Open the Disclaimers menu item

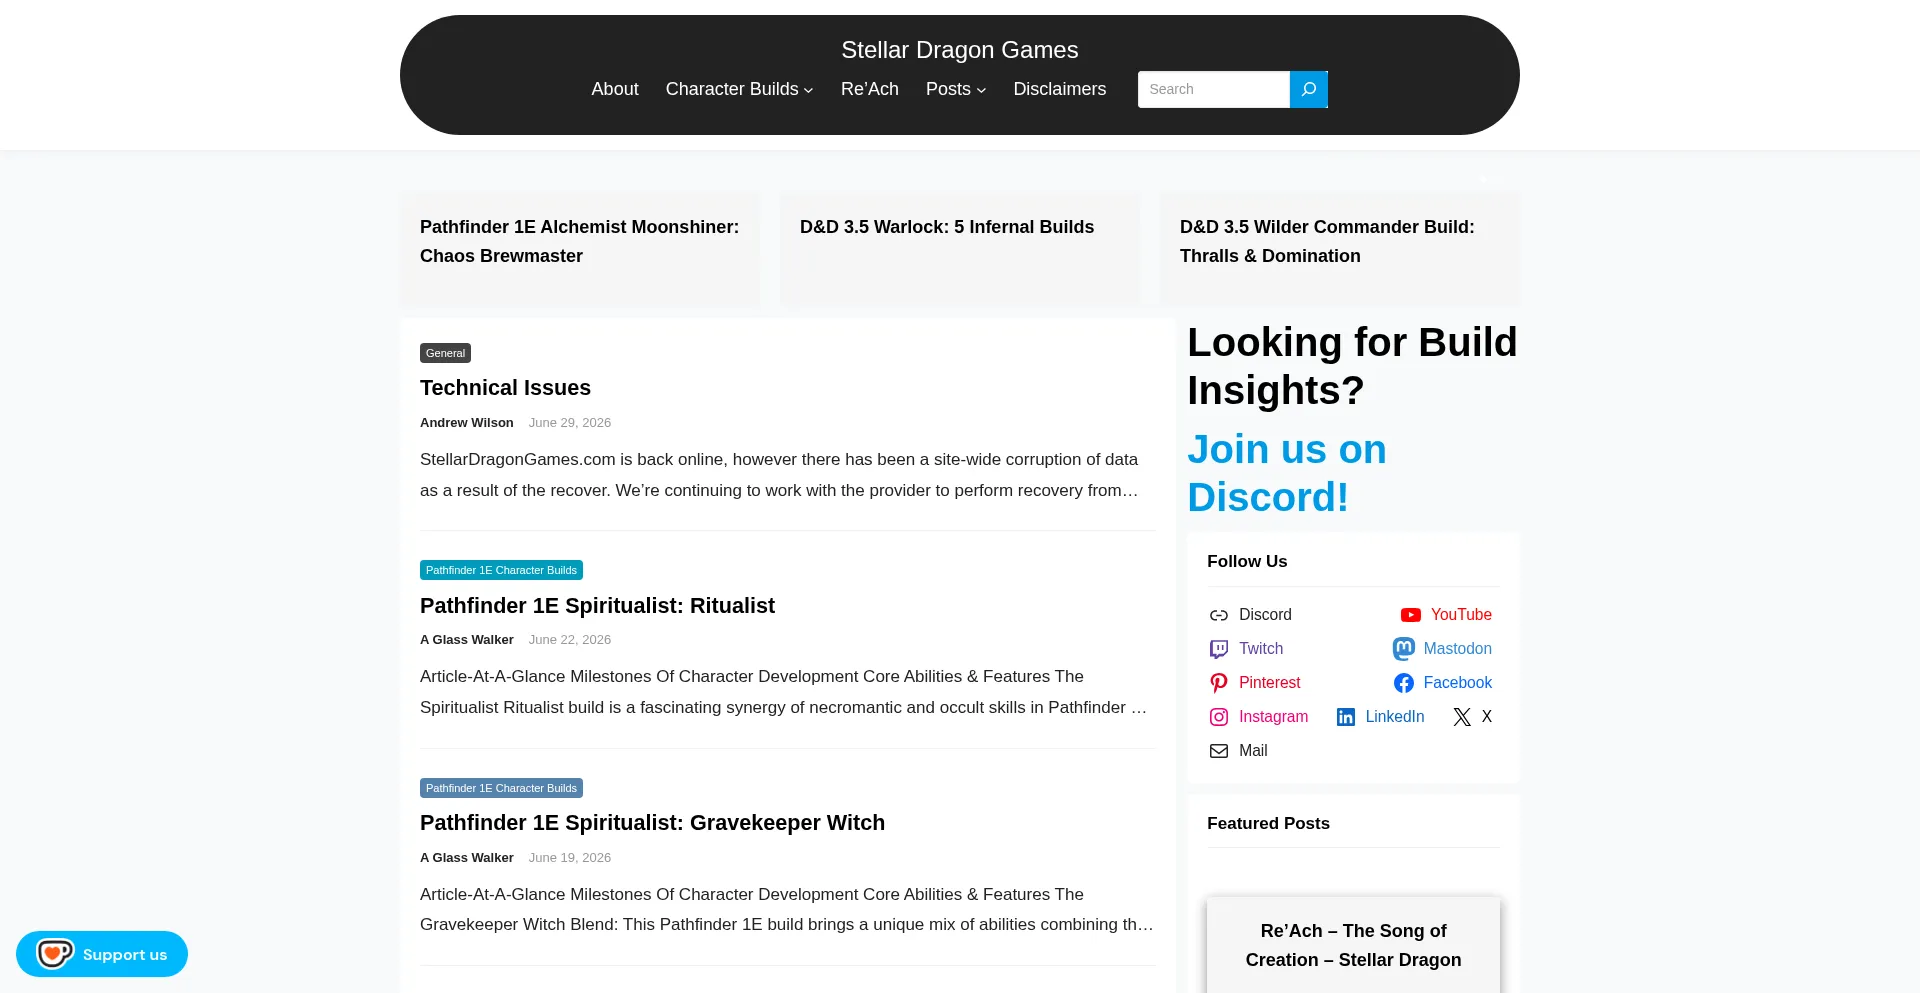[1059, 89]
